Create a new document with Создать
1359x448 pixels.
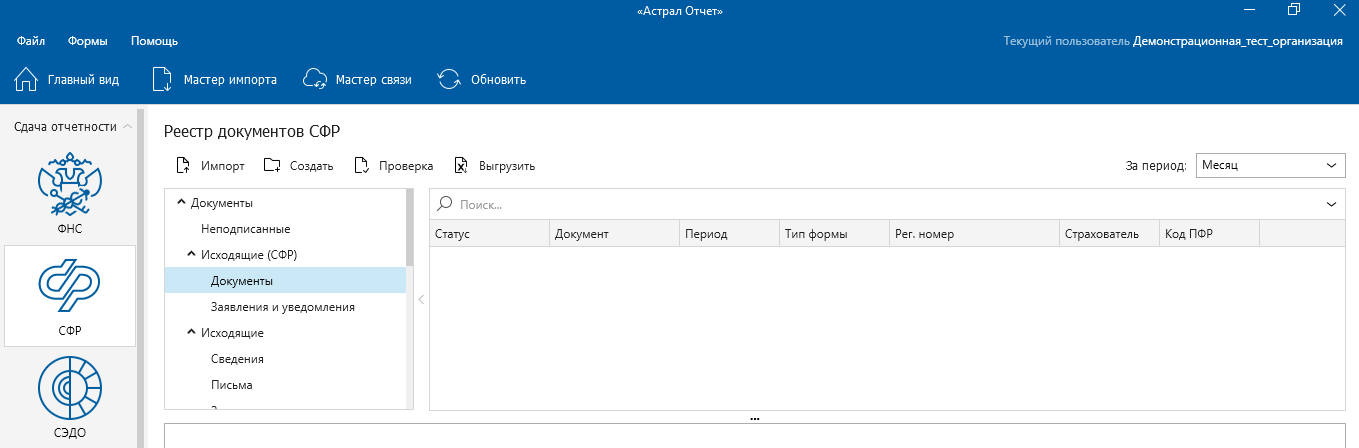tap(272, 166)
